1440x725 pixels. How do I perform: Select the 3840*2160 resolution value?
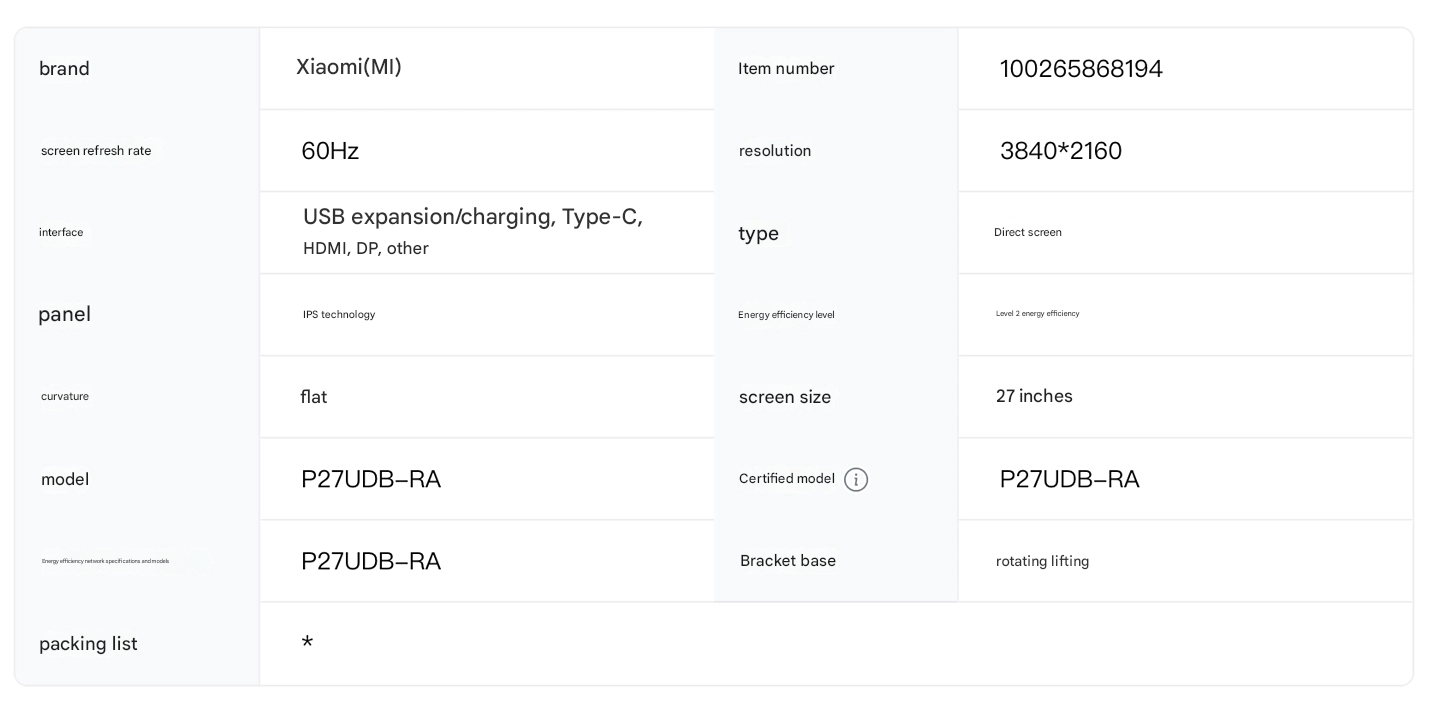1060,151
